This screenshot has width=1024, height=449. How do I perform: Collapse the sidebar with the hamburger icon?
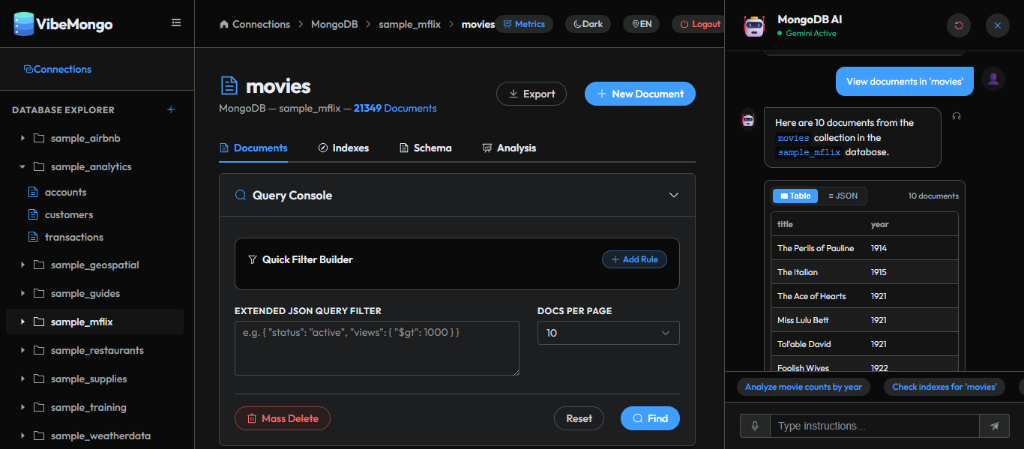tap(176, 23)
